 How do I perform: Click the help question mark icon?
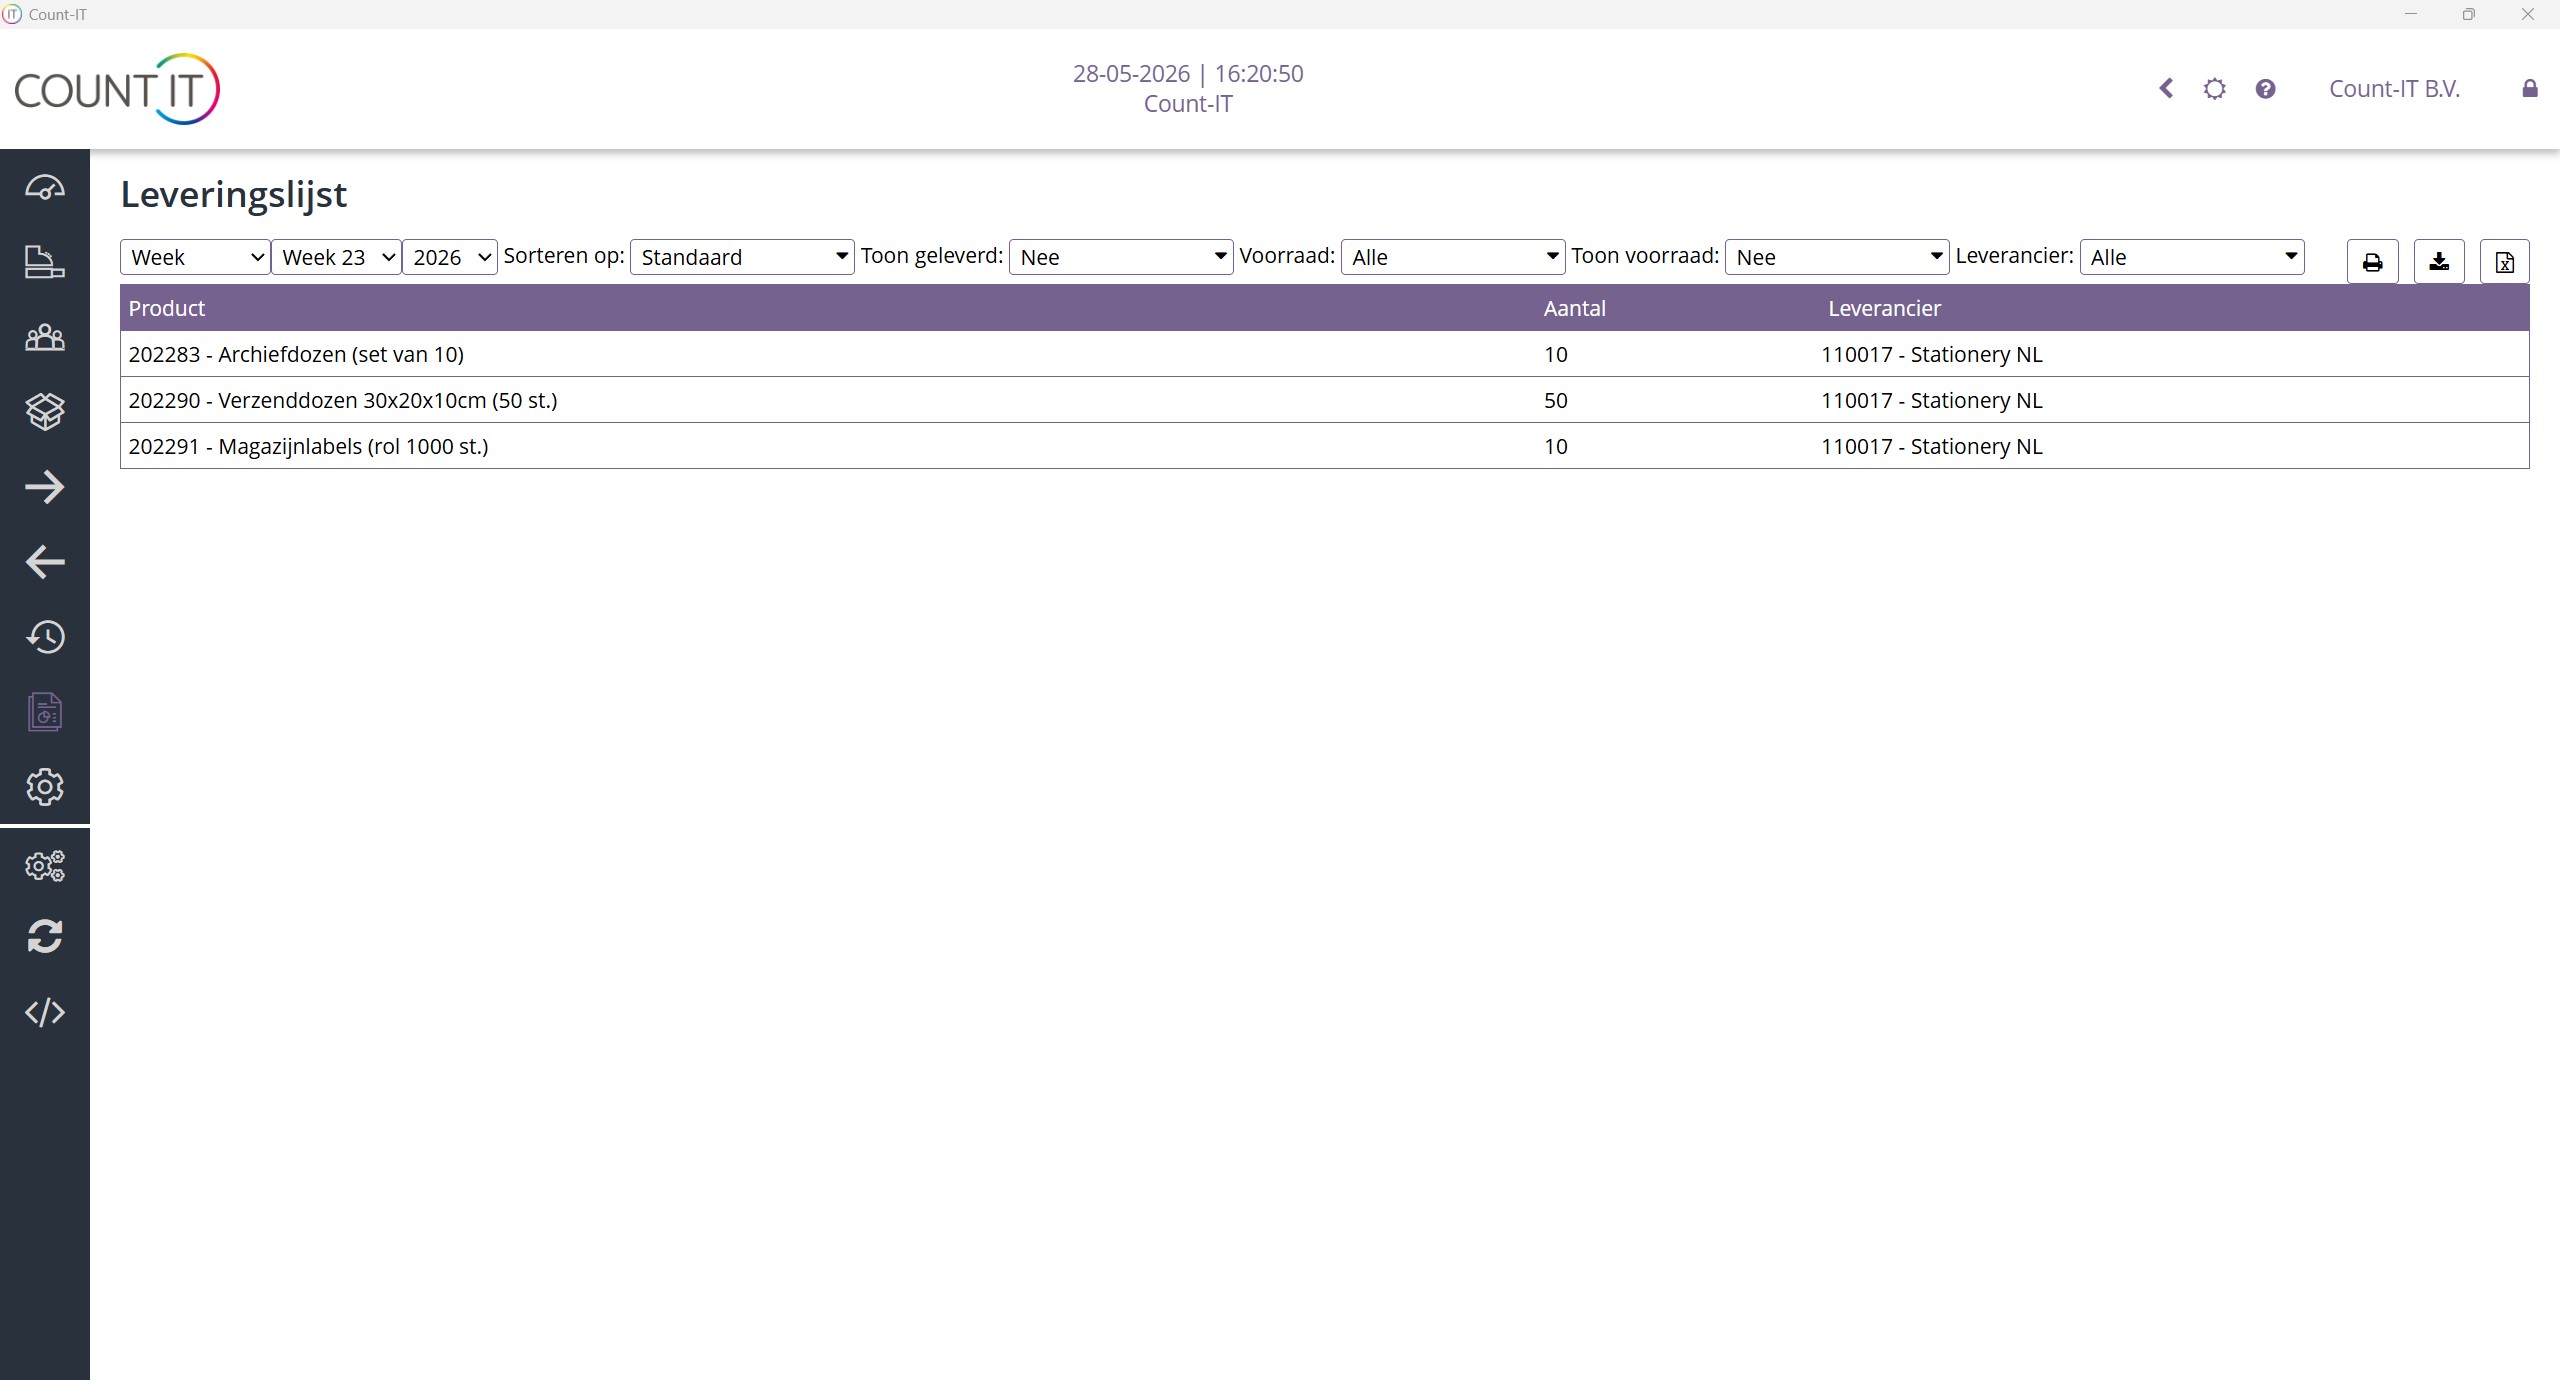coord(2265,89)
